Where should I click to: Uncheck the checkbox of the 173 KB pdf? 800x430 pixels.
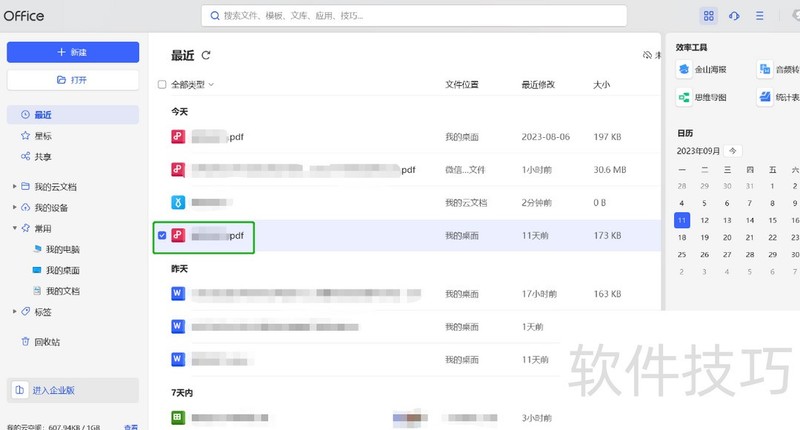(x=162, y=236)
